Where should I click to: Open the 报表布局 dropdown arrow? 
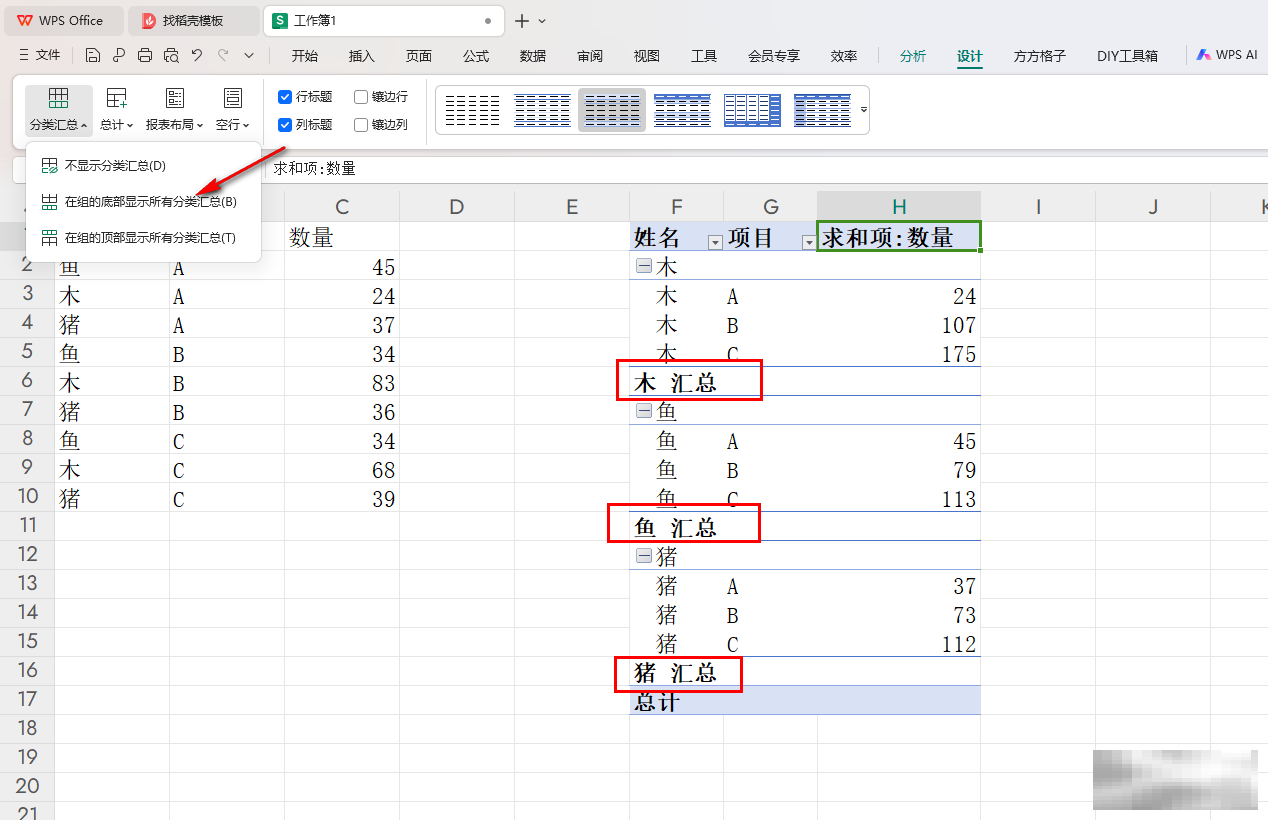point(200,126)
